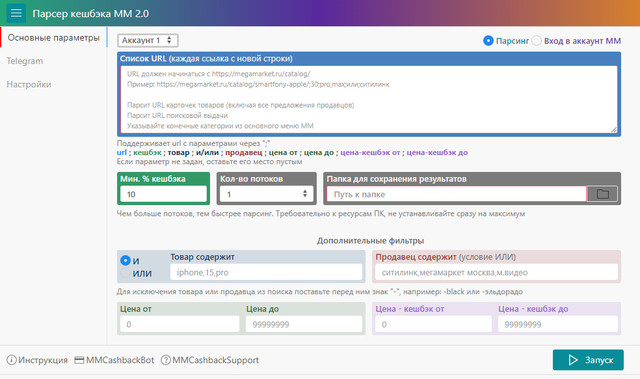The height and width of the screenshot is (379, 640).
Task: Click the play icon on Запуск
Action: pyautogui.click(x=573, y=360)
